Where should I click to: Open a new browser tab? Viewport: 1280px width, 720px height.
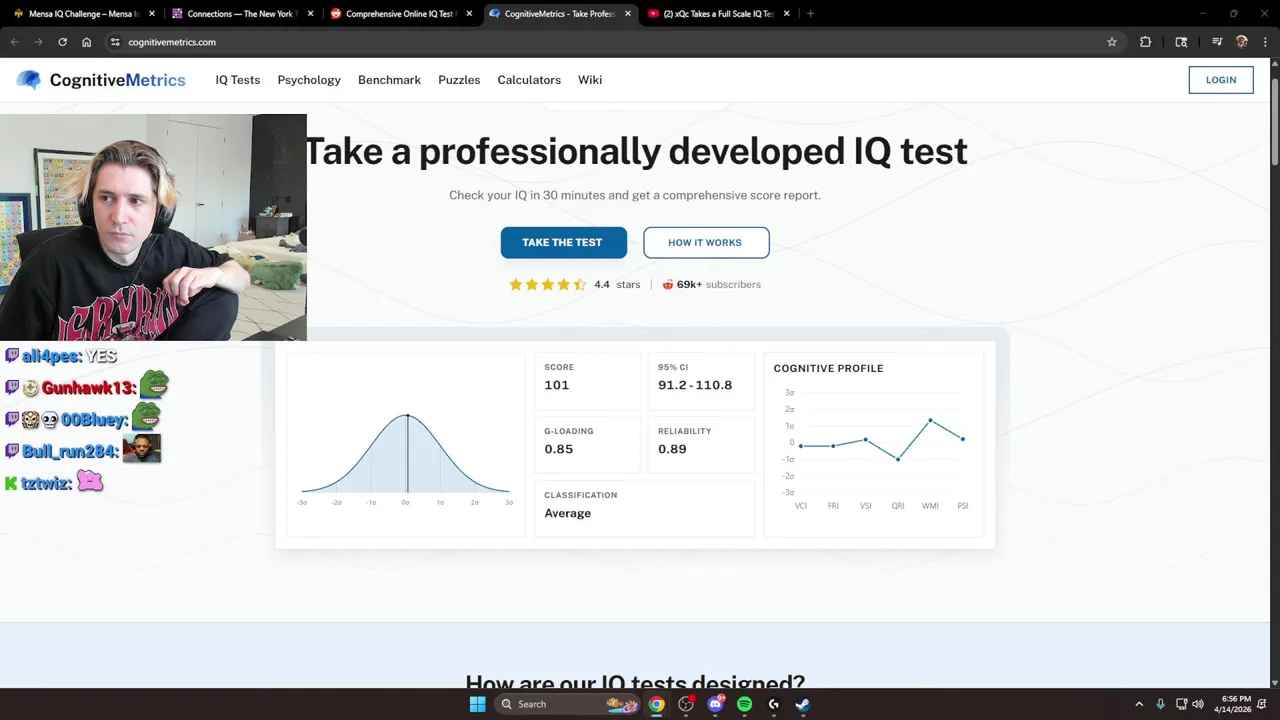[x=810, y=14]
